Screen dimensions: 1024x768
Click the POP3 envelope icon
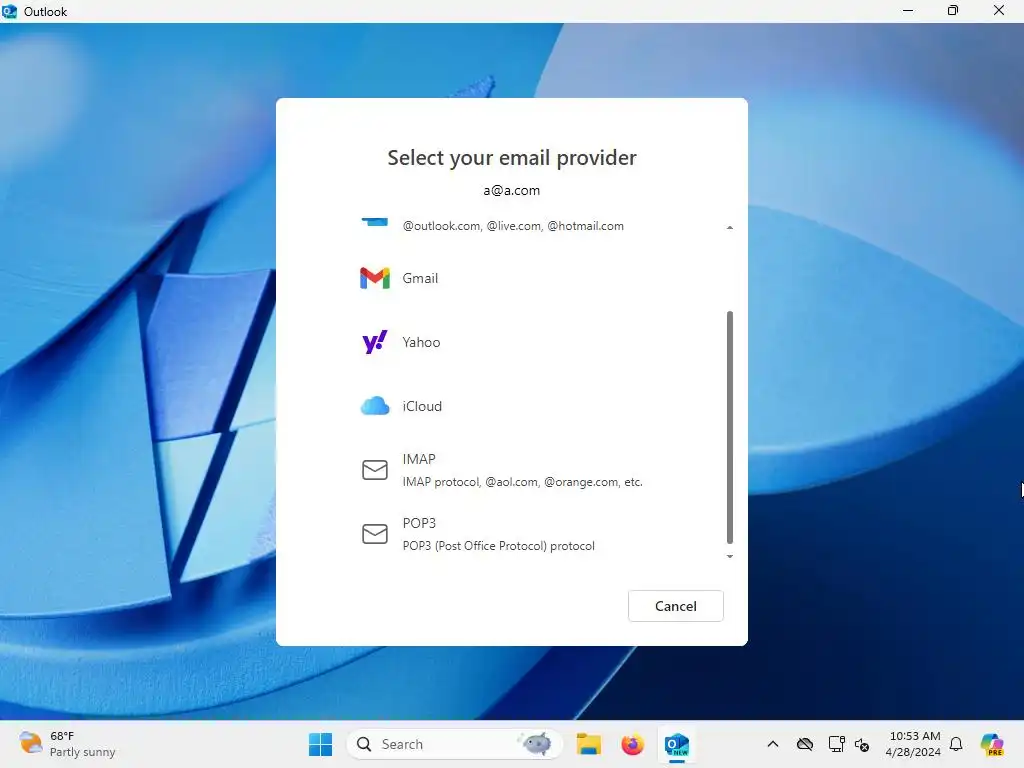click(375, 534)
